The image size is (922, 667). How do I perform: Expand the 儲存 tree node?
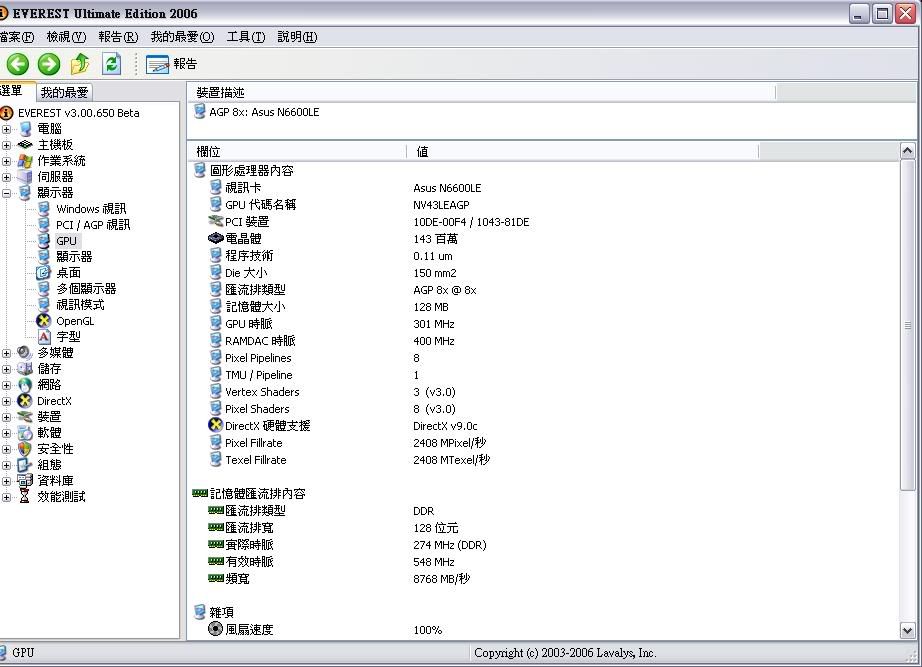pos(6,369)
